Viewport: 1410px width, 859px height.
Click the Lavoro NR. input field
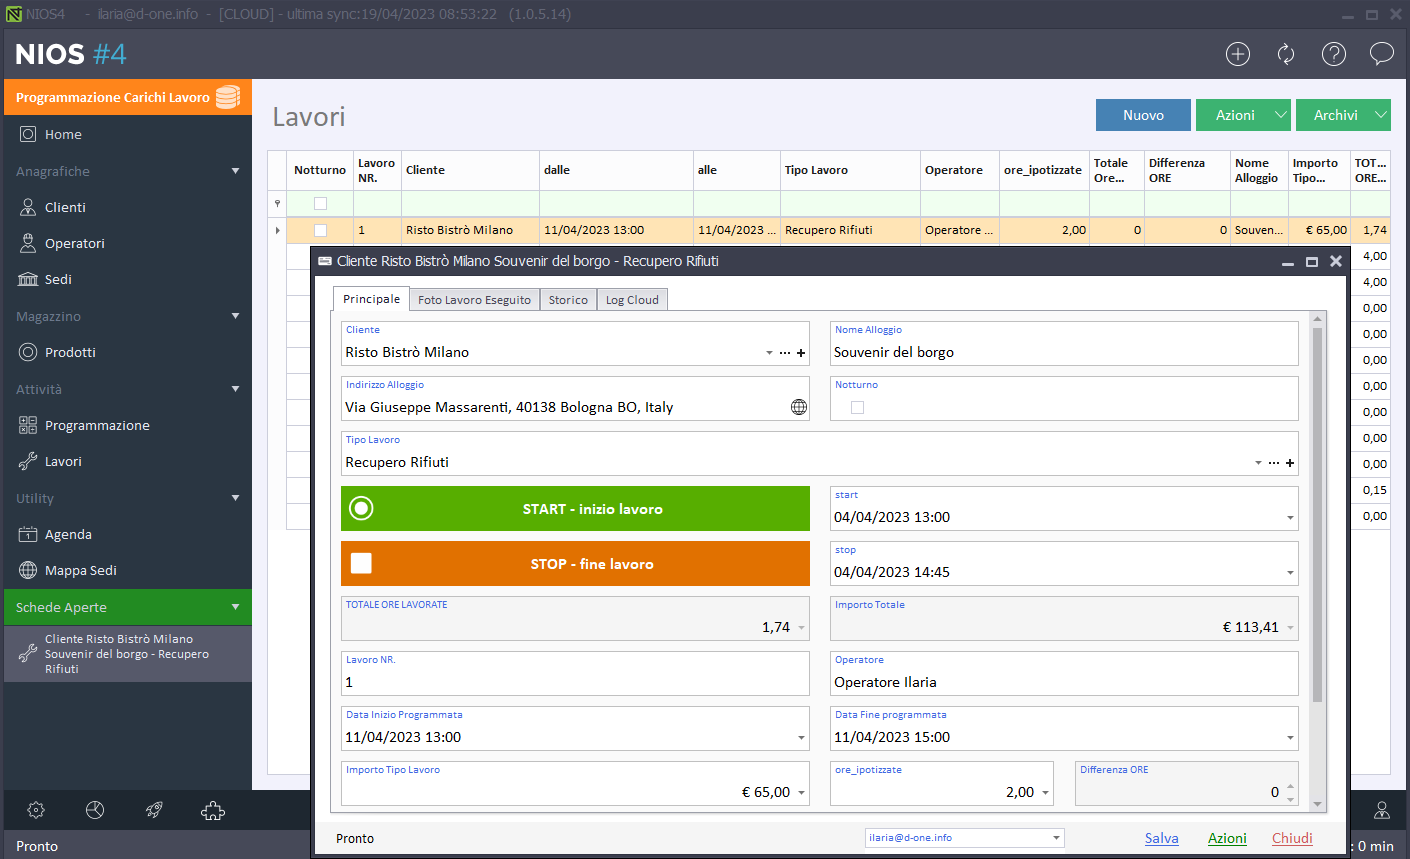pos(575,682)
